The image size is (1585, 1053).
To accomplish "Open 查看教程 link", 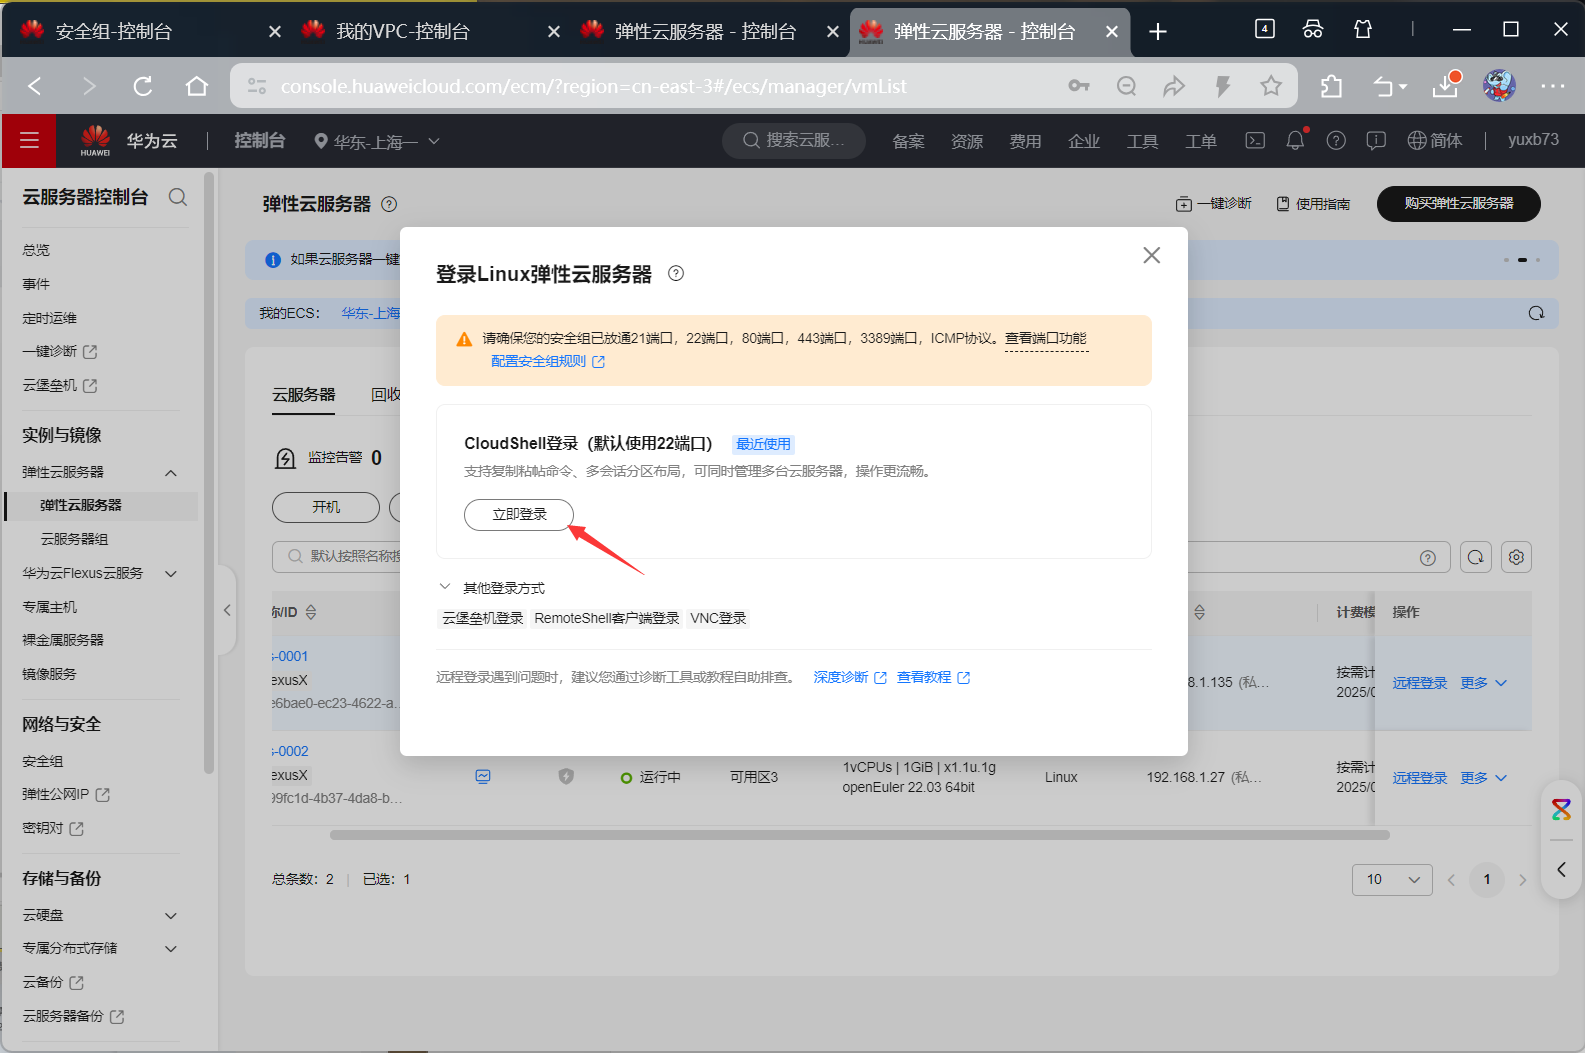I will [x=932, y=677].
